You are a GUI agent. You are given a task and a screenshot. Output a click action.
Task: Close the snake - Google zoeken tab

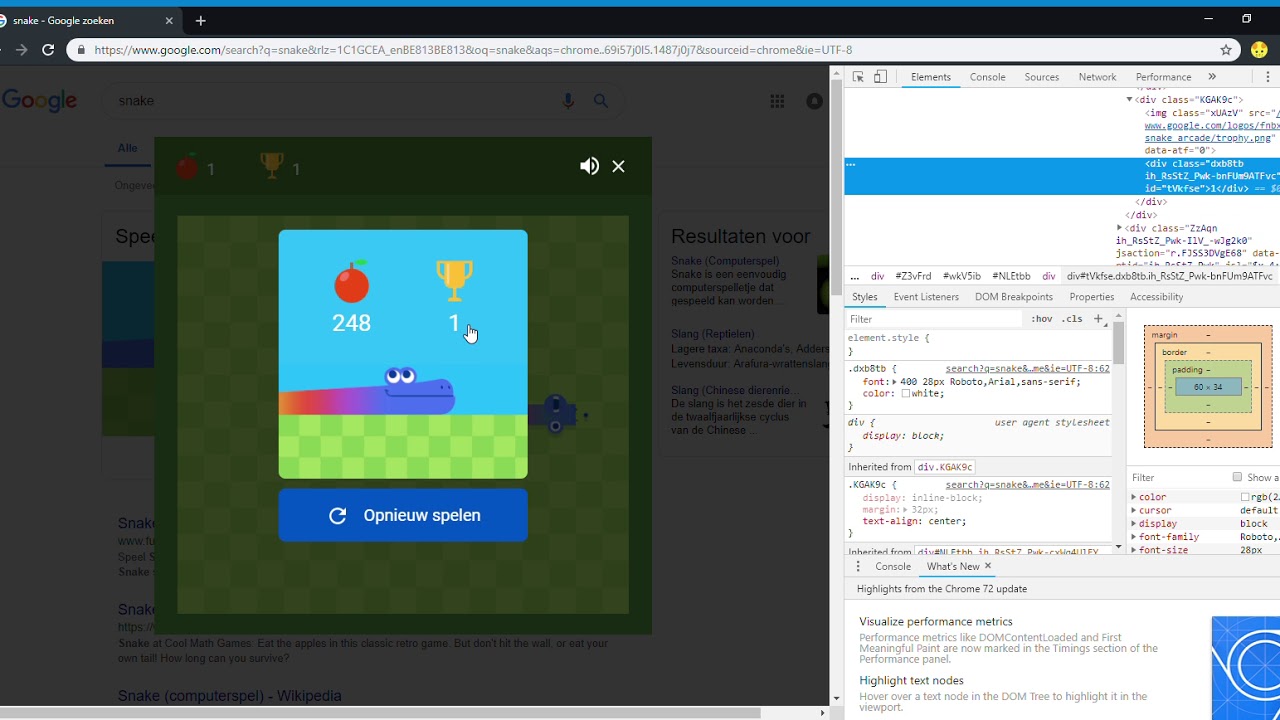tap(169, 20)
